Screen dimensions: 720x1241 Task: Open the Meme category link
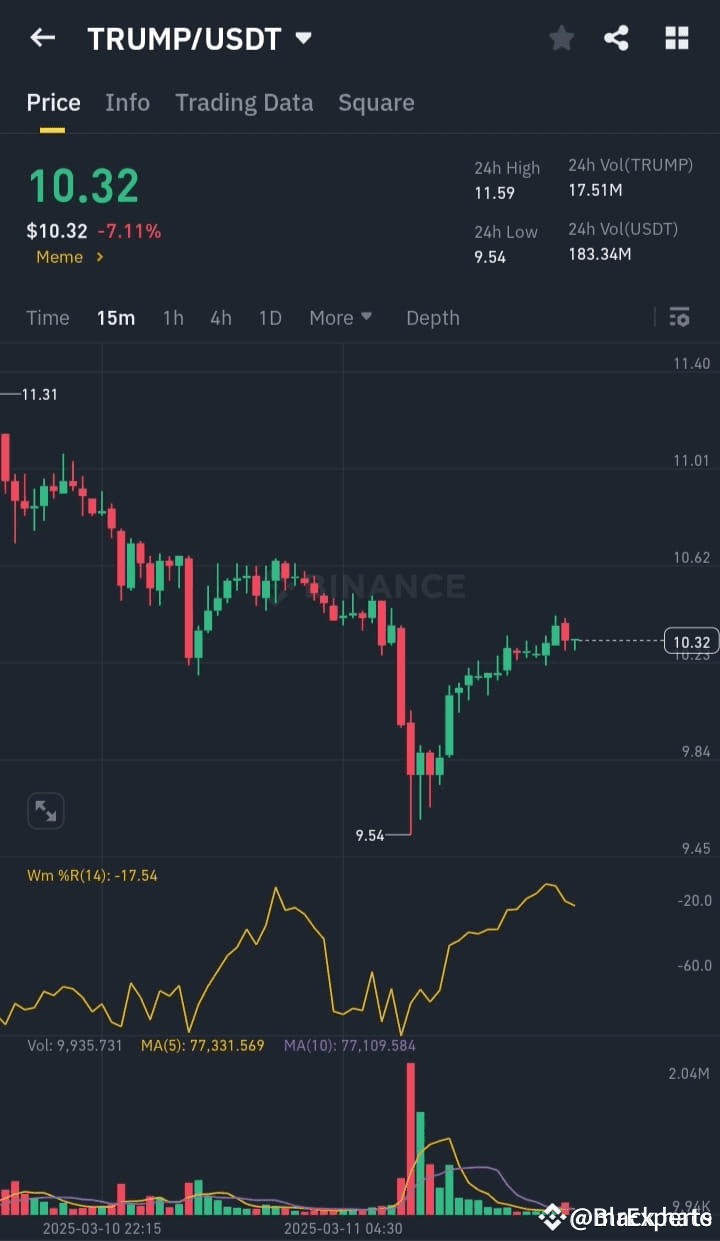(x=70, y=257)
